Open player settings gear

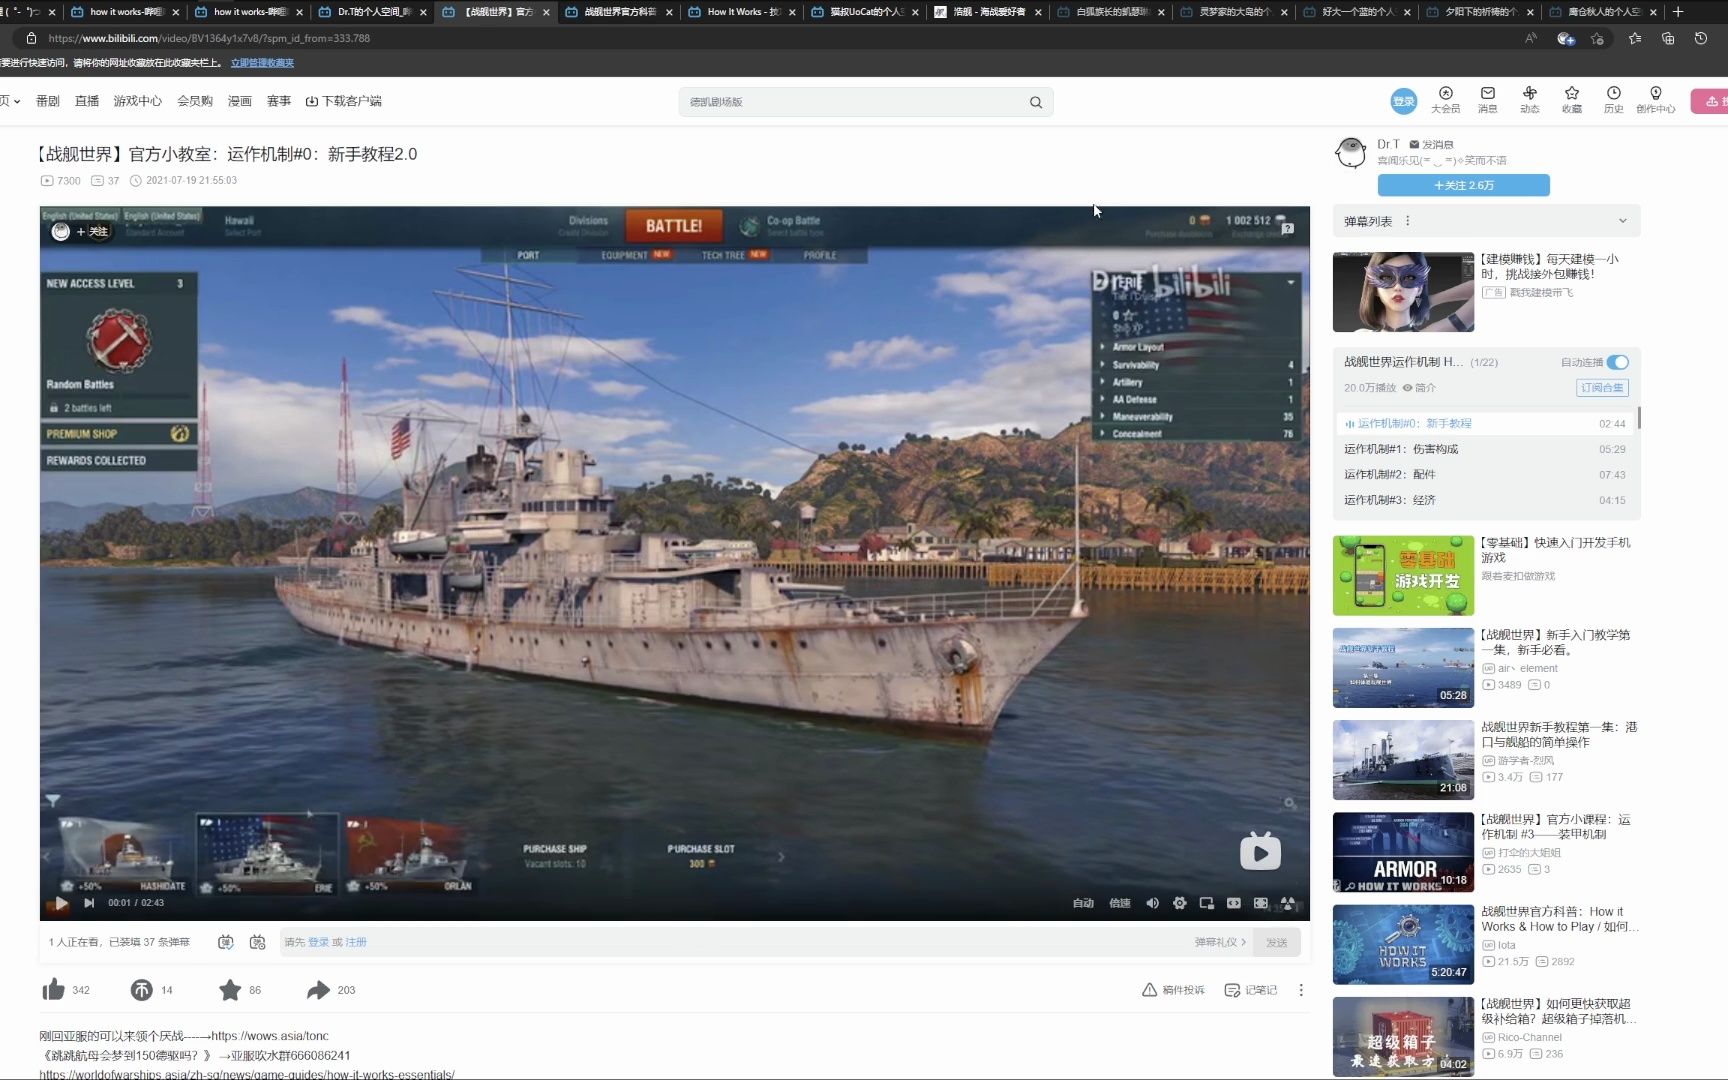point(1180,903)
